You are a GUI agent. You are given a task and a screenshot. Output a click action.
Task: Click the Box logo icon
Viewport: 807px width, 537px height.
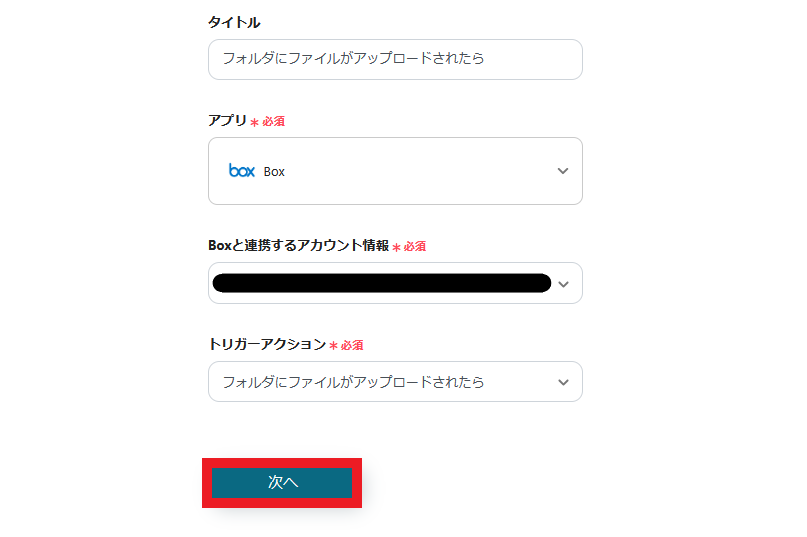(x=241, y=171)
